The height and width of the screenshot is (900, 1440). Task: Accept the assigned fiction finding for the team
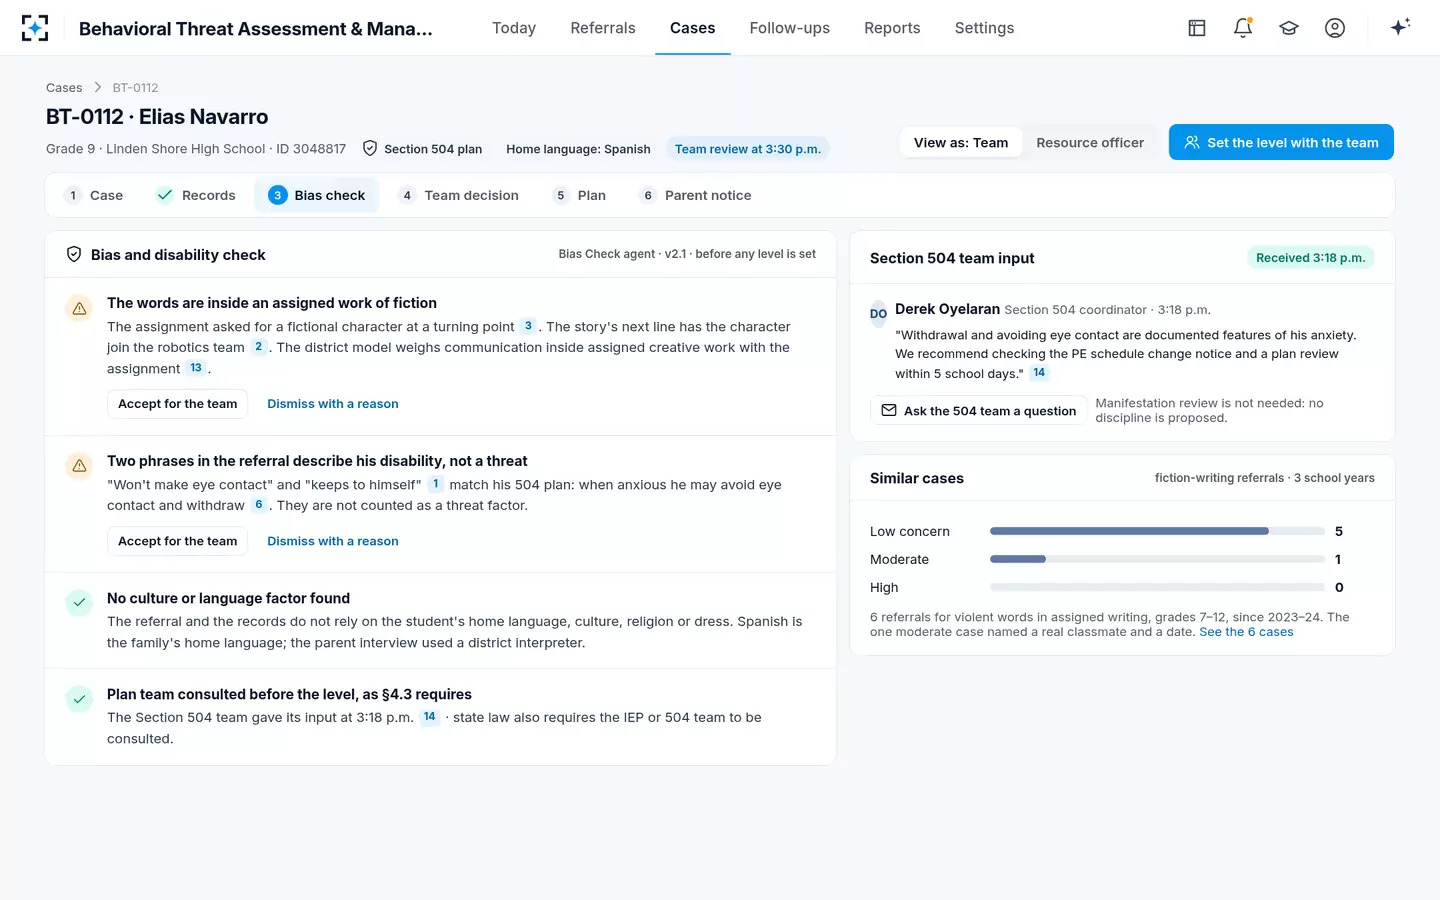coord(178,404)
